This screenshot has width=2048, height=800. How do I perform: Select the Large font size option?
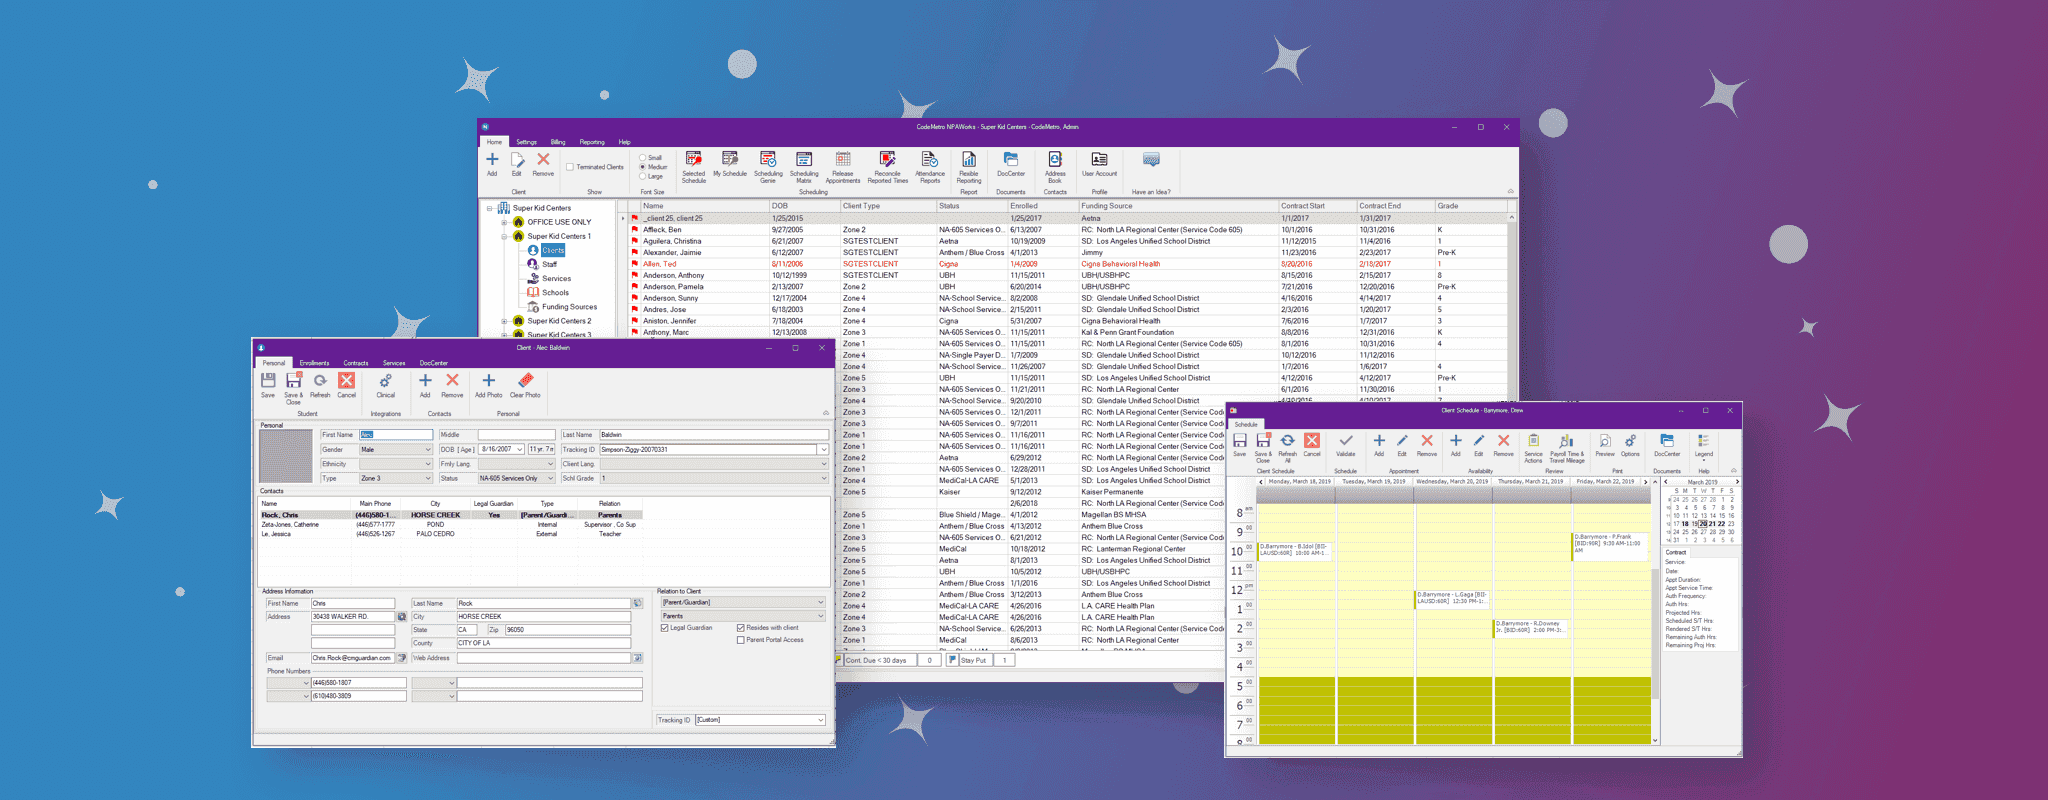coord(643,176)
